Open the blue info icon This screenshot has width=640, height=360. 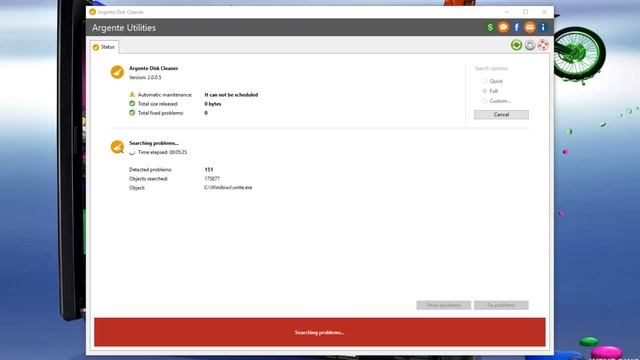(x=543, y=27)
